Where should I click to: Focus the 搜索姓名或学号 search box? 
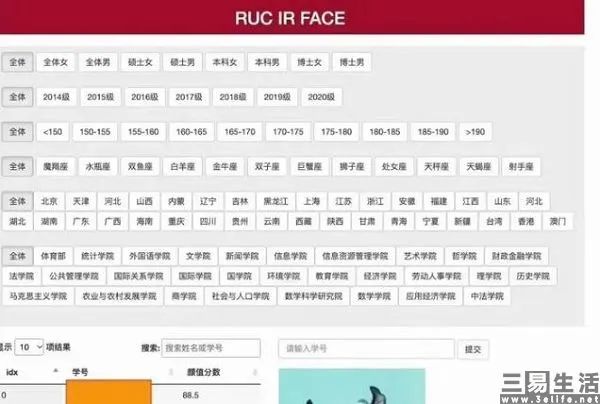point(211,348)
